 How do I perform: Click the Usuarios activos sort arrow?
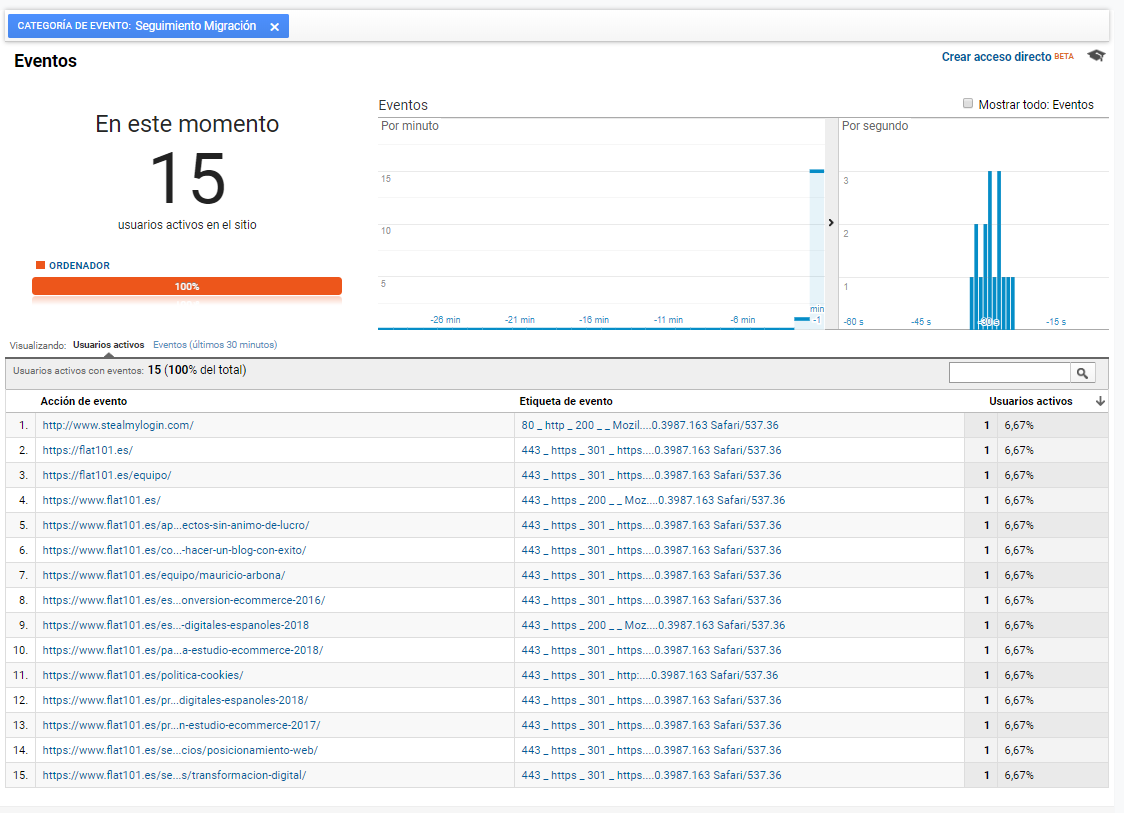[x=1100, y=401]
